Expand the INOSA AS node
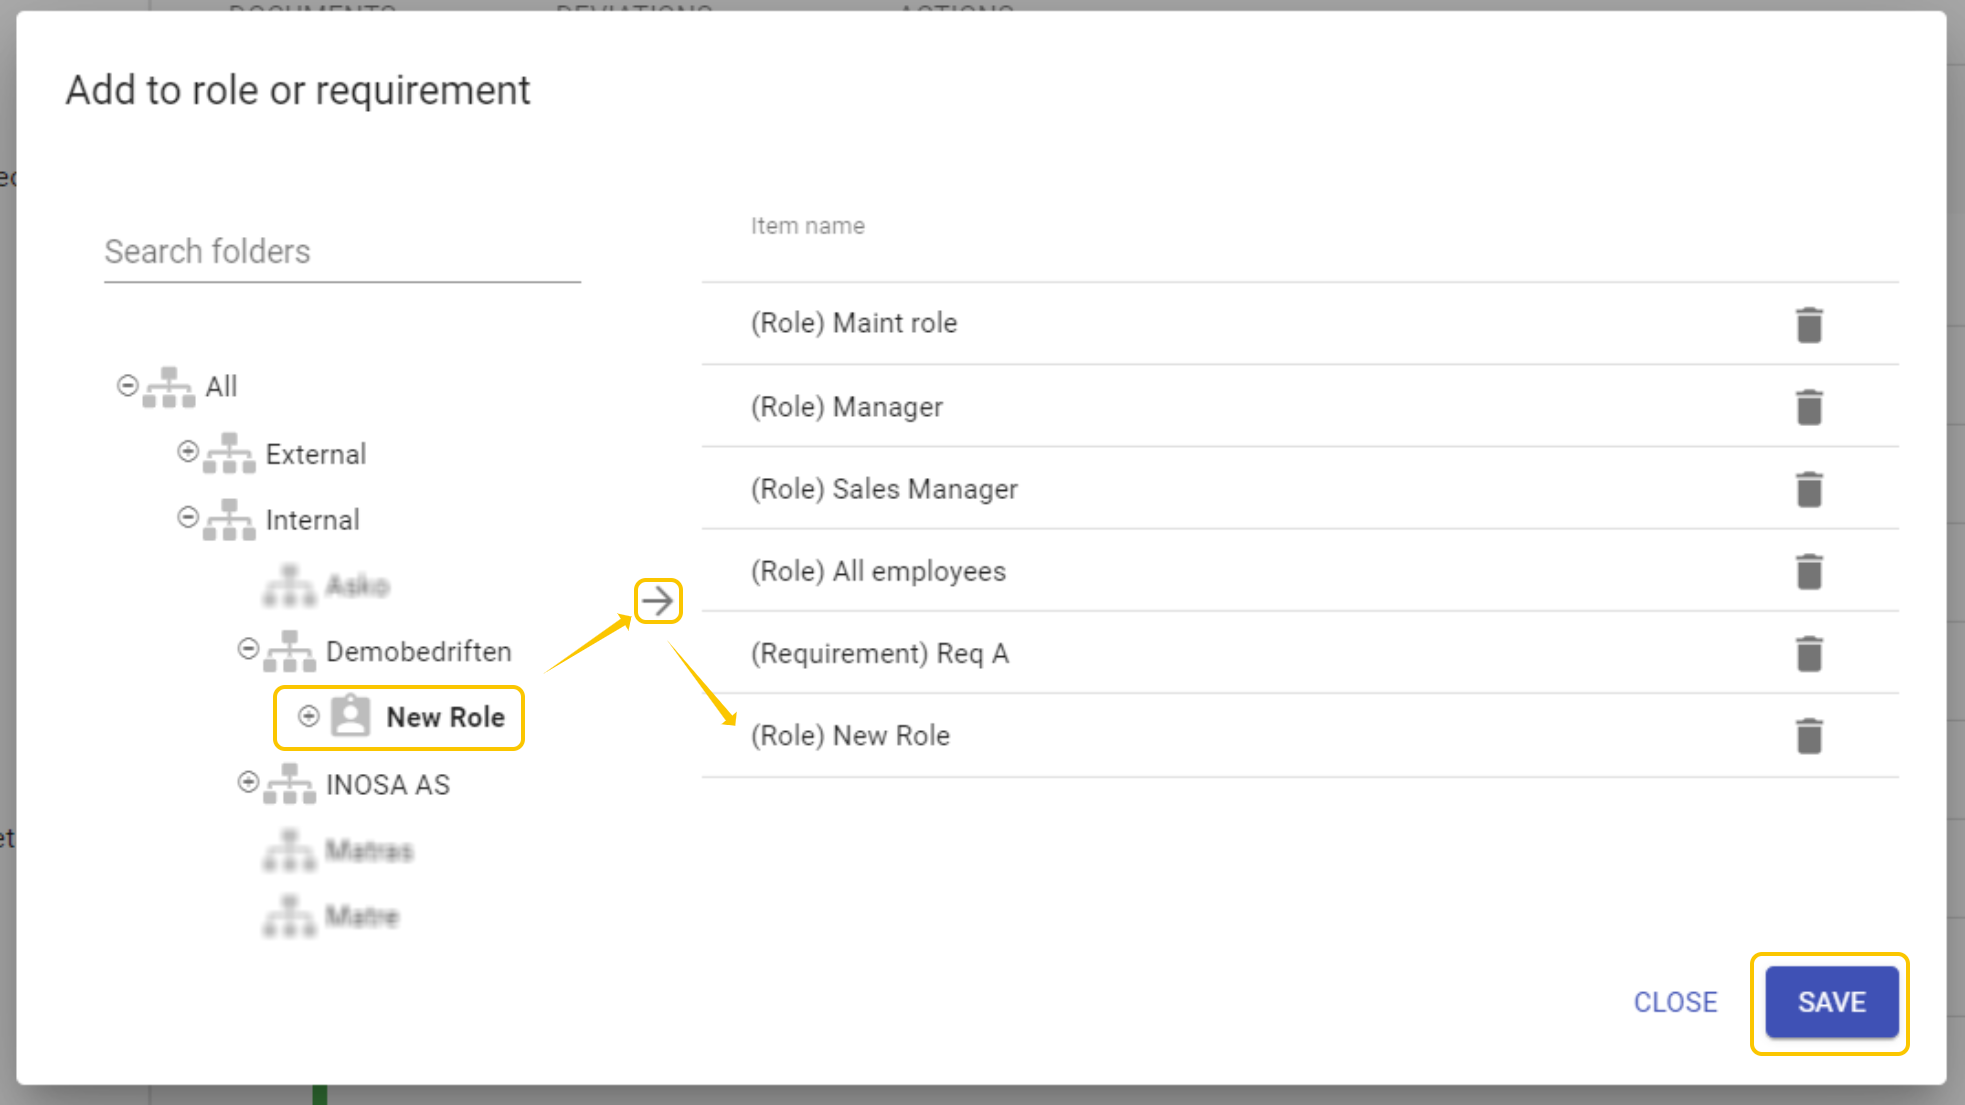The width and height of the screenshot is (1965, 1105). (x=248, y=782)
